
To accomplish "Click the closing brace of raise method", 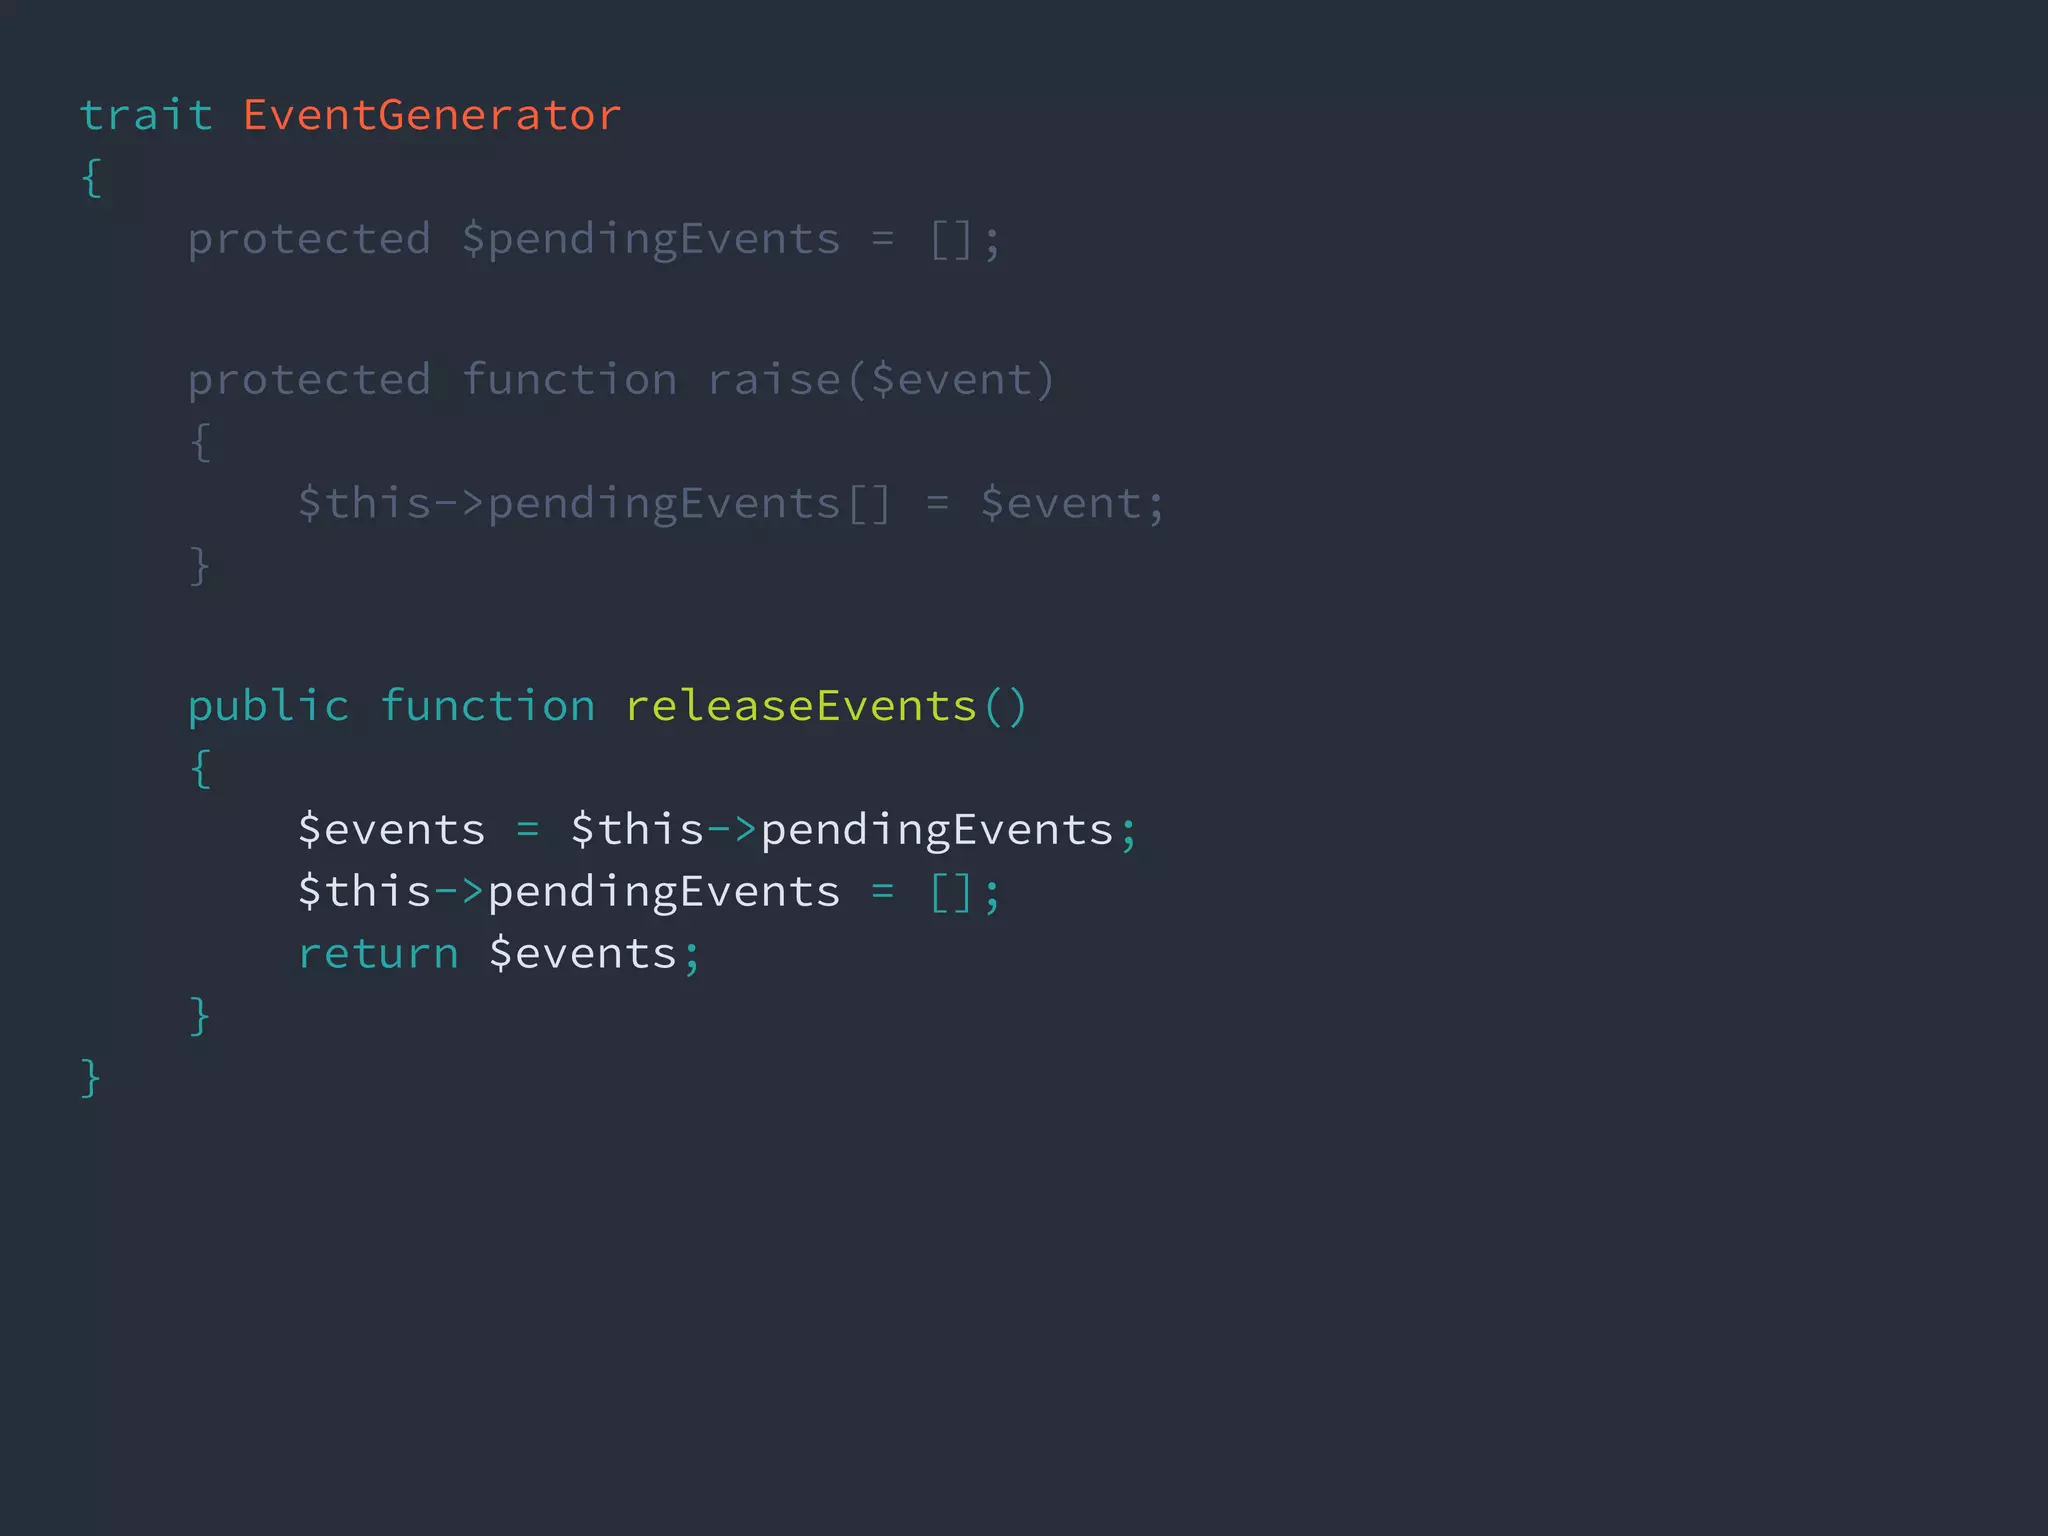I will click(200, 566).
